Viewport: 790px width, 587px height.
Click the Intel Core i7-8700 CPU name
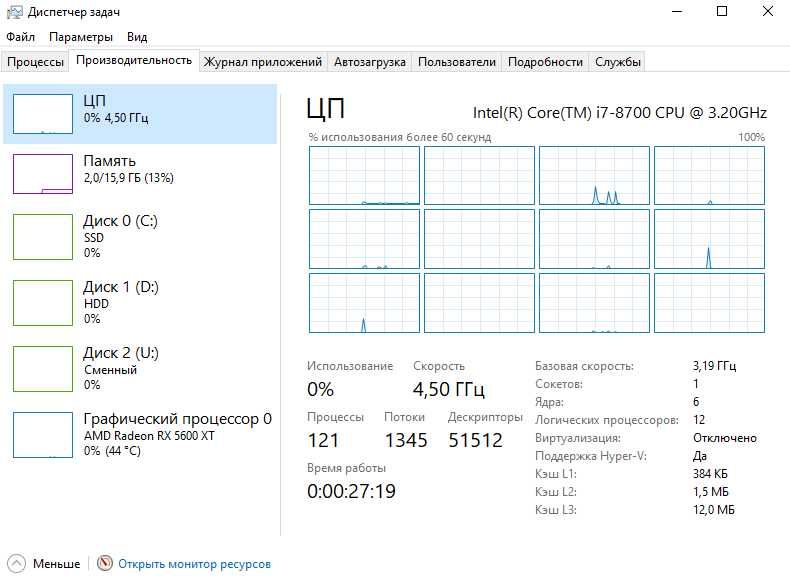pyautogui.click(x=619, y=112)
